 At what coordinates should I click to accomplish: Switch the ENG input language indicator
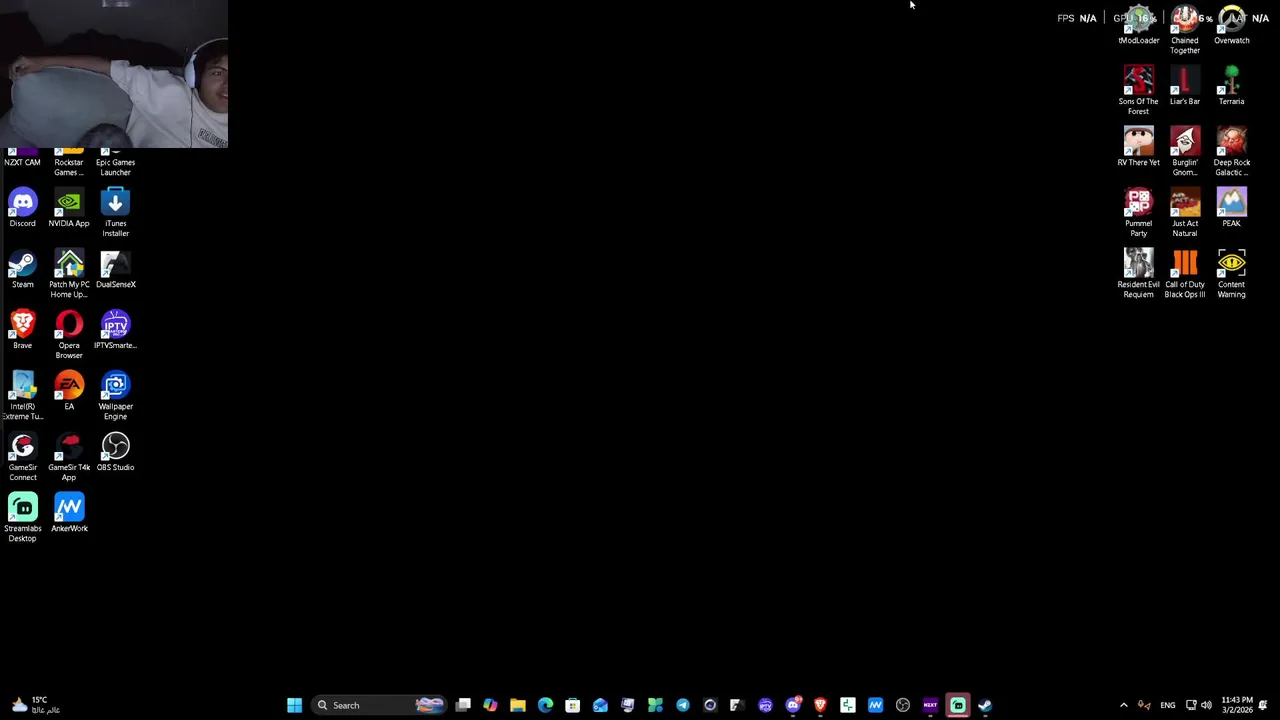[x=1167, y=705]
